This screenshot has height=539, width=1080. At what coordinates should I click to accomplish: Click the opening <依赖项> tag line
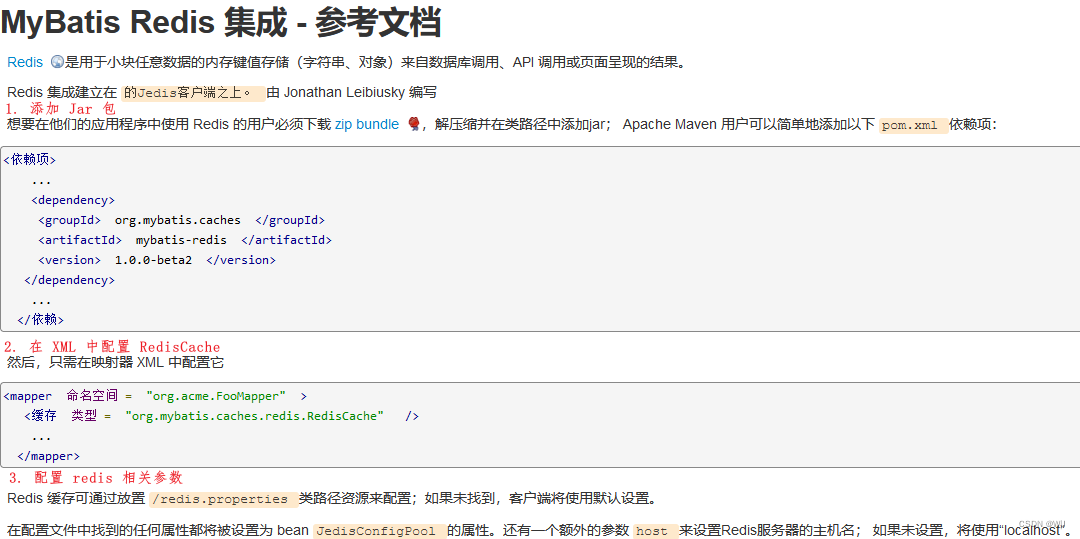30,160
